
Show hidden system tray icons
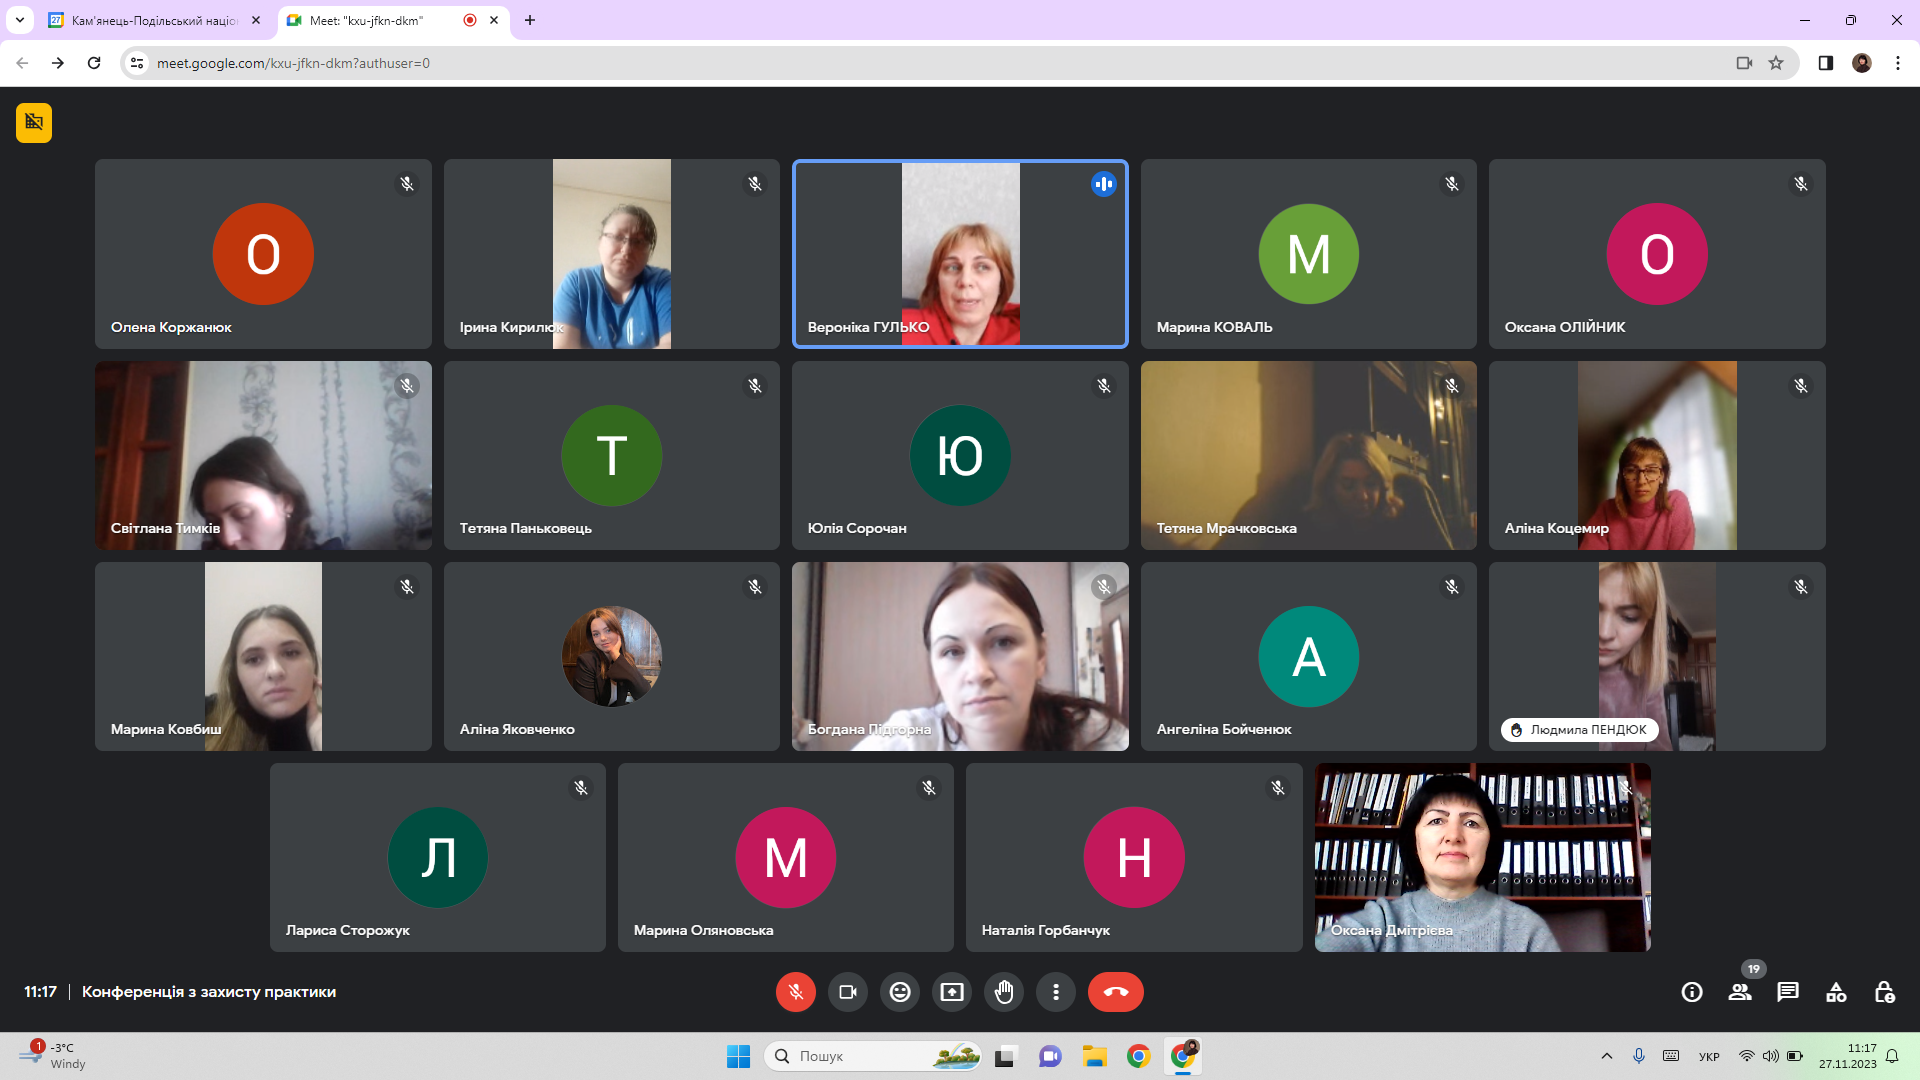click(1606, 1056)
